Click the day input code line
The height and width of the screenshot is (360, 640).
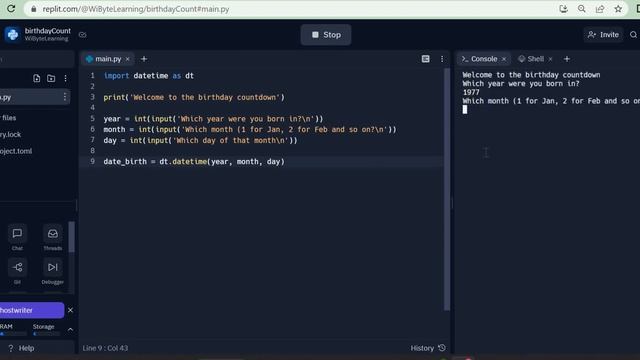point(200,140)
